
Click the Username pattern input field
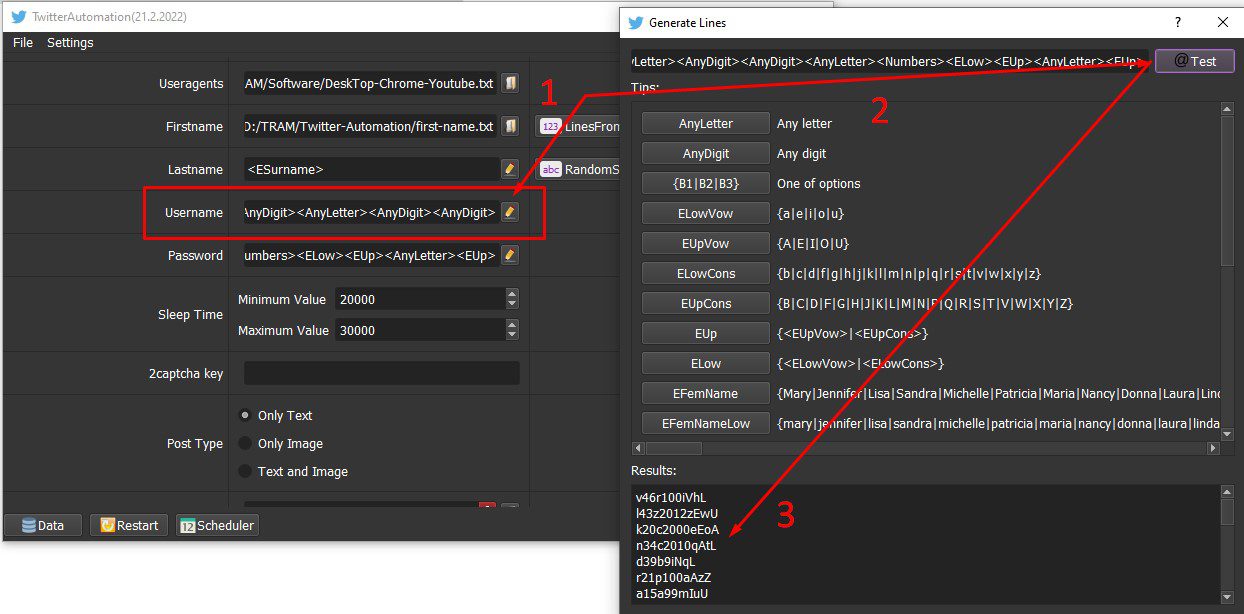click(370, 212)
